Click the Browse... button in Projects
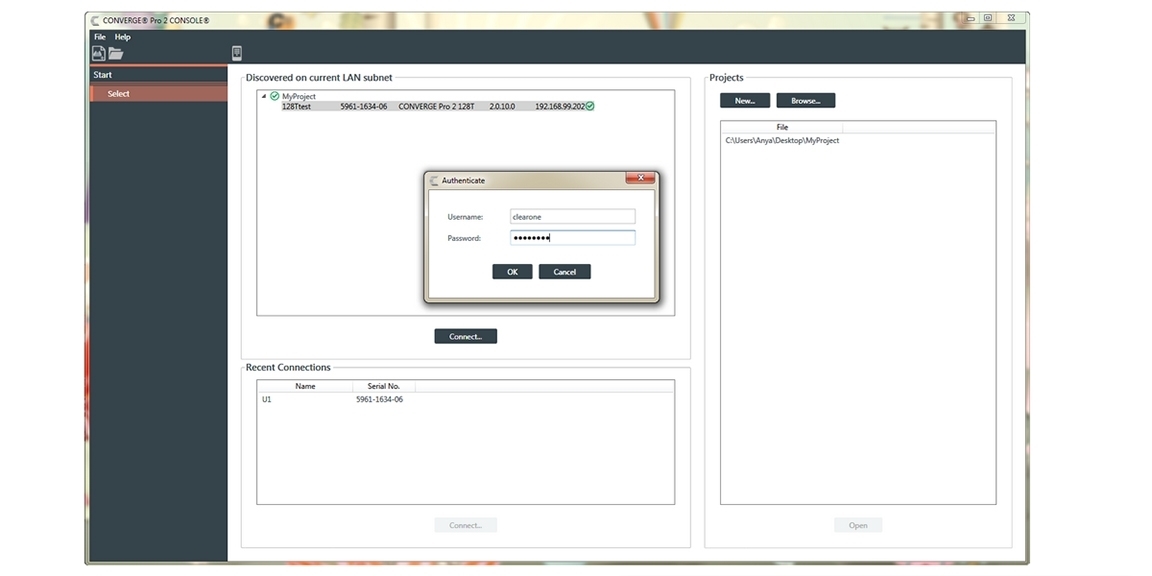Viewport: 1152px width, 576px height. pos(805,101)
